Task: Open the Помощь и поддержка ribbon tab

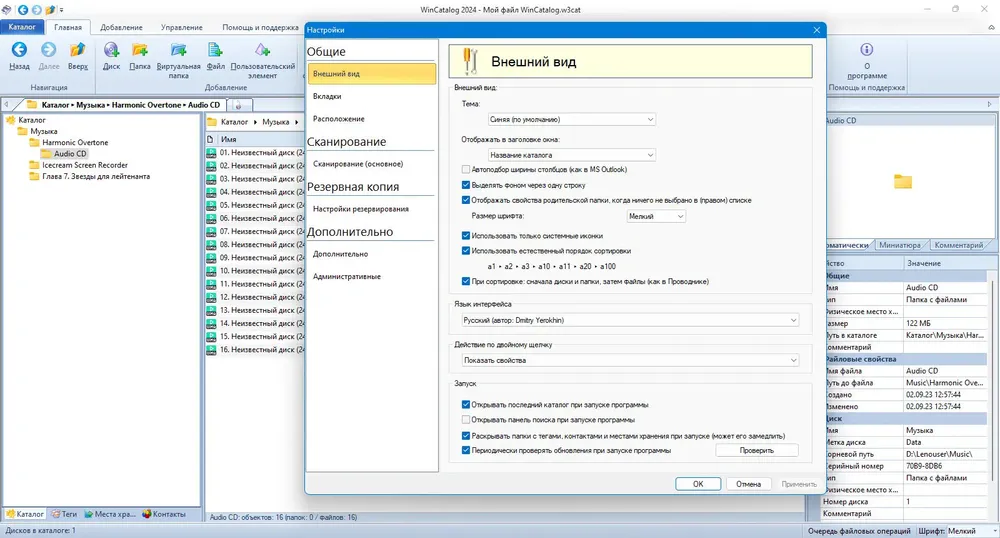Action: [260, 27]
